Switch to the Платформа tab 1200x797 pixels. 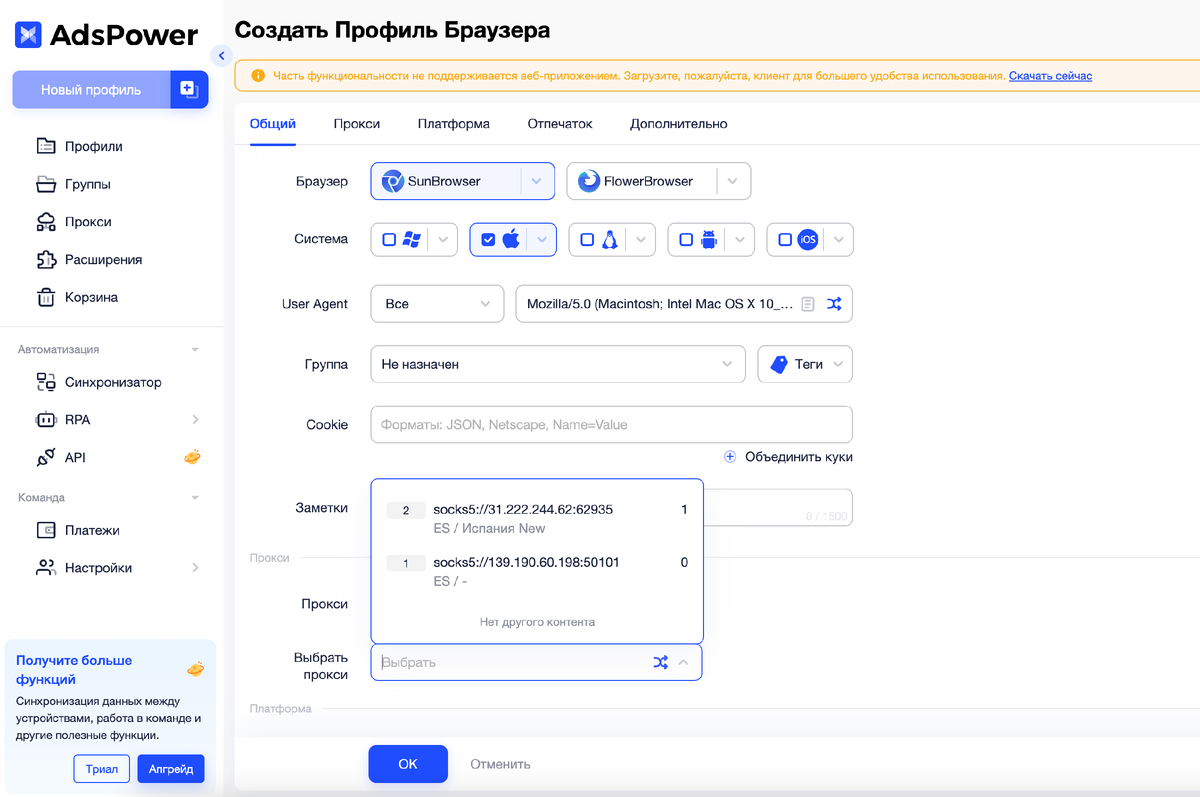[454, 124]
